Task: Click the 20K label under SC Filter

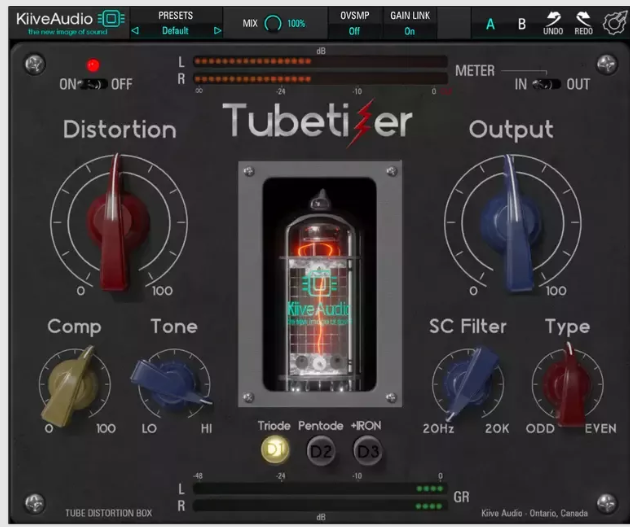Action: (497, 429)
